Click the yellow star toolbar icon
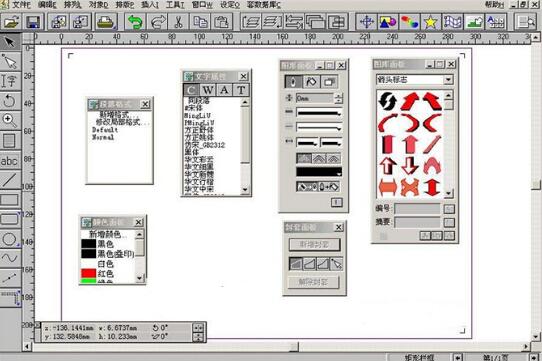 tap(430, 22)
